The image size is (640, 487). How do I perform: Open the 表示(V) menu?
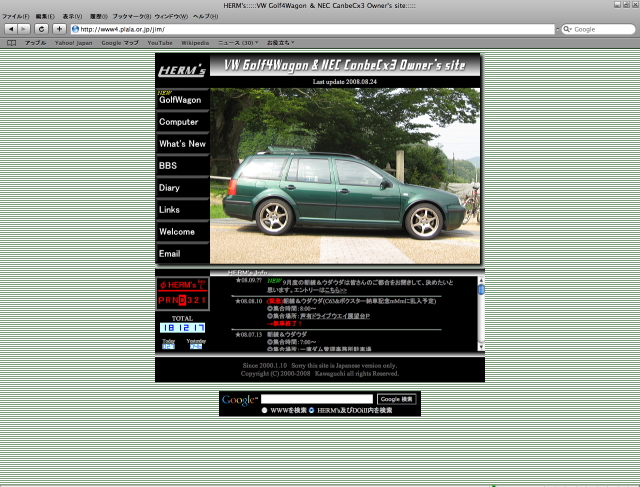(72, 16)
